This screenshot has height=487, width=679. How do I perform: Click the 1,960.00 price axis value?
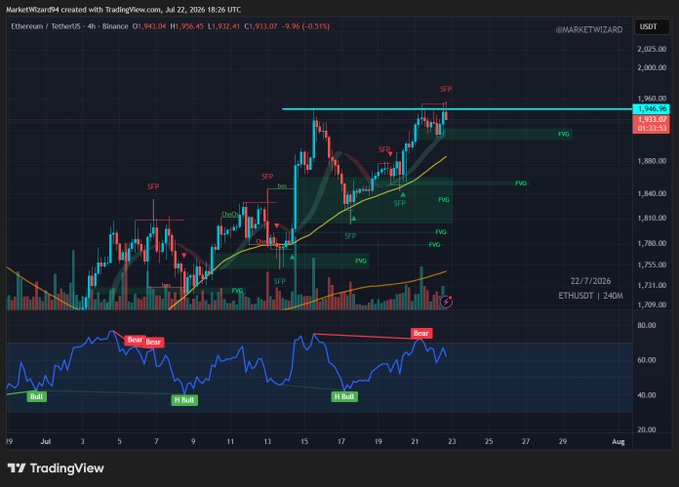pos(651,99)
